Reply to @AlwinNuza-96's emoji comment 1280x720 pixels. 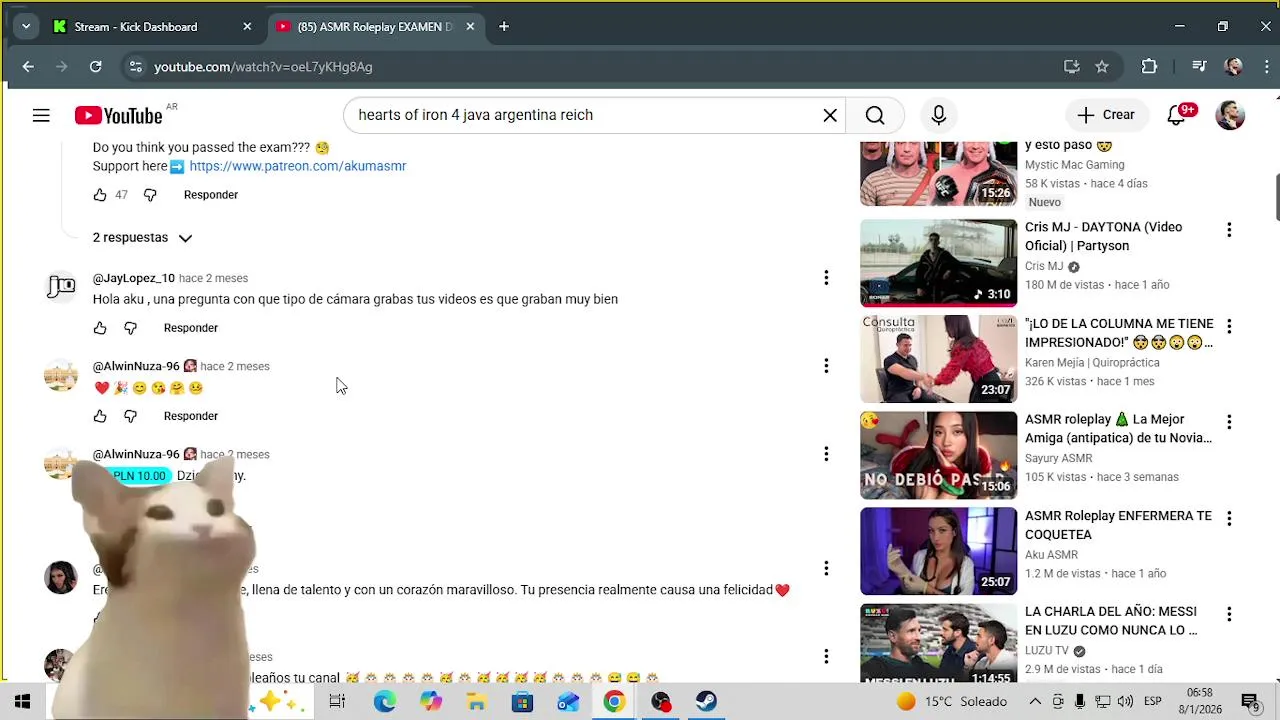point(191,416)
